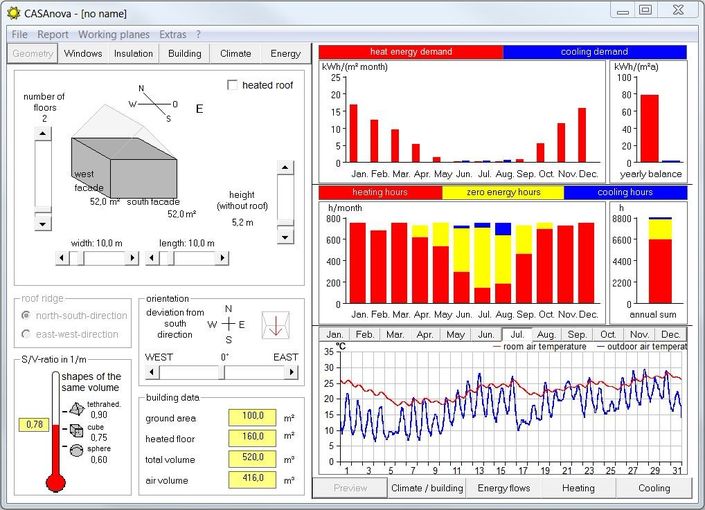705x510 pixels.
Task: Open the Working planes menu
Action: [x=114, y=34]
